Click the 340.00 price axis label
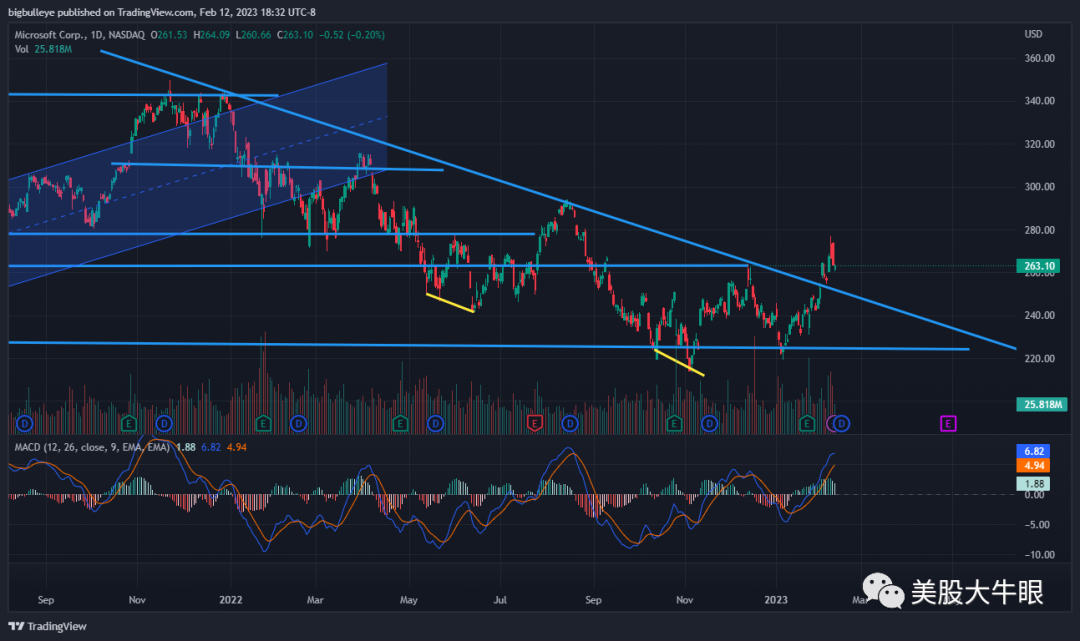Image resolution: width=1080 pixels, height=641 pixels. [1039, 101]
